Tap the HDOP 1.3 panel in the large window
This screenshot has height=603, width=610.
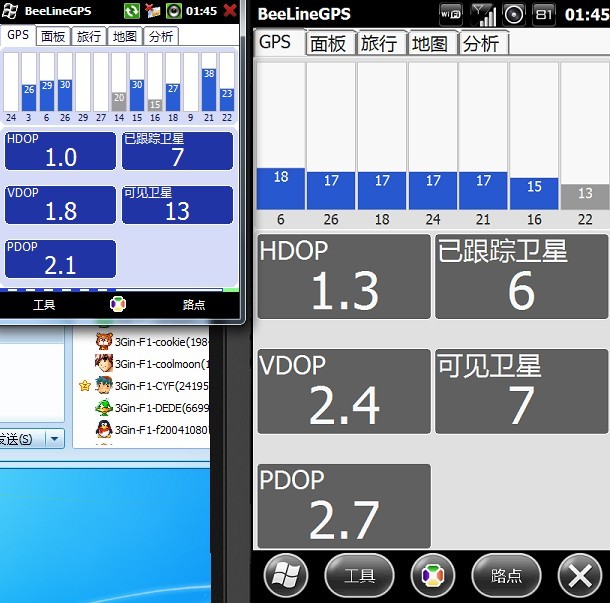pyautogui.click(x=344, y=277)
